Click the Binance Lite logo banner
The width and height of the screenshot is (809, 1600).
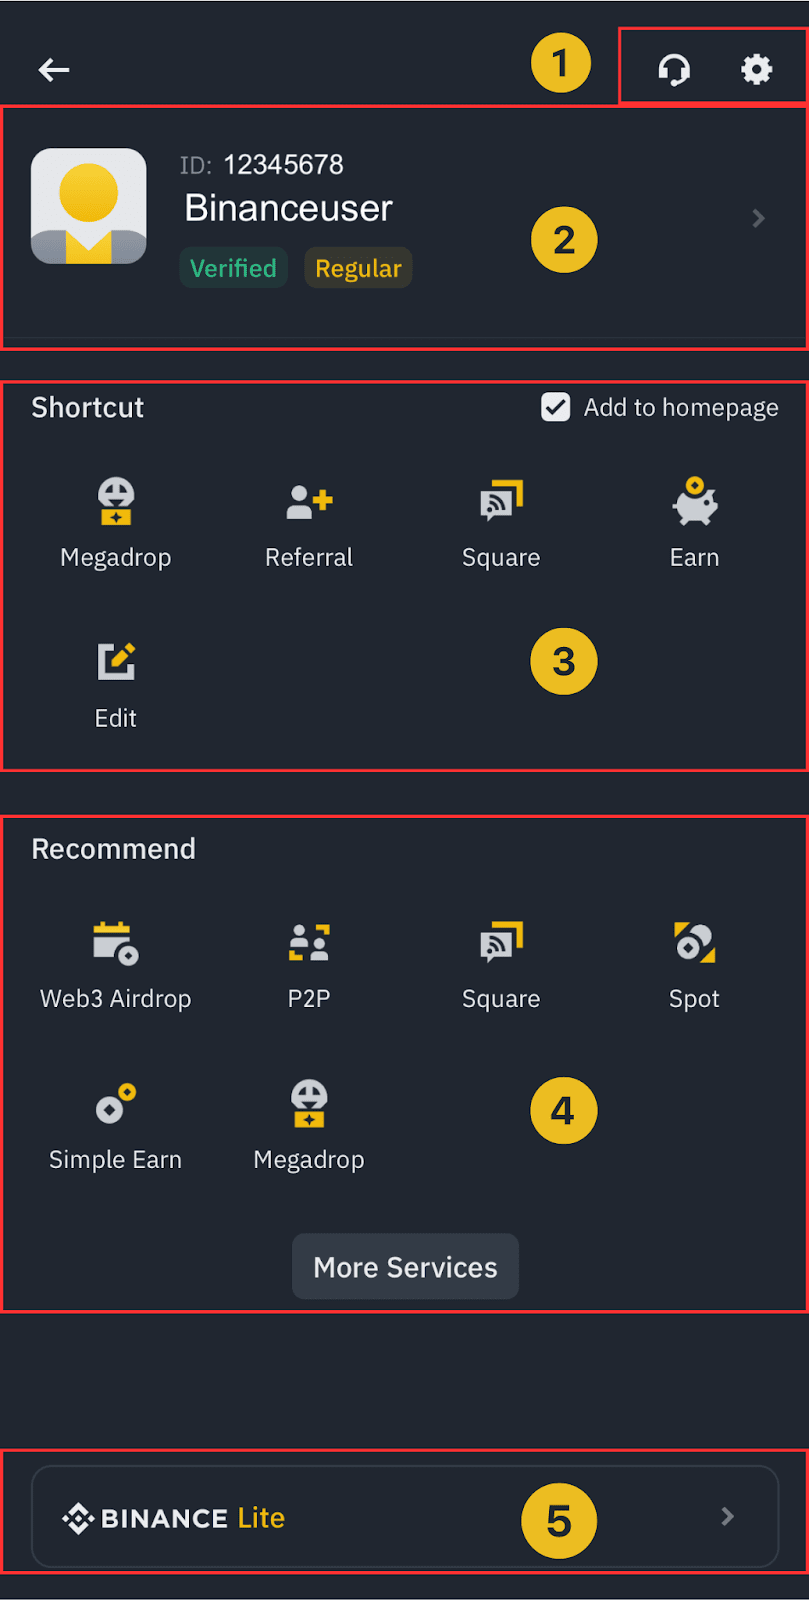coord(174,1518)
